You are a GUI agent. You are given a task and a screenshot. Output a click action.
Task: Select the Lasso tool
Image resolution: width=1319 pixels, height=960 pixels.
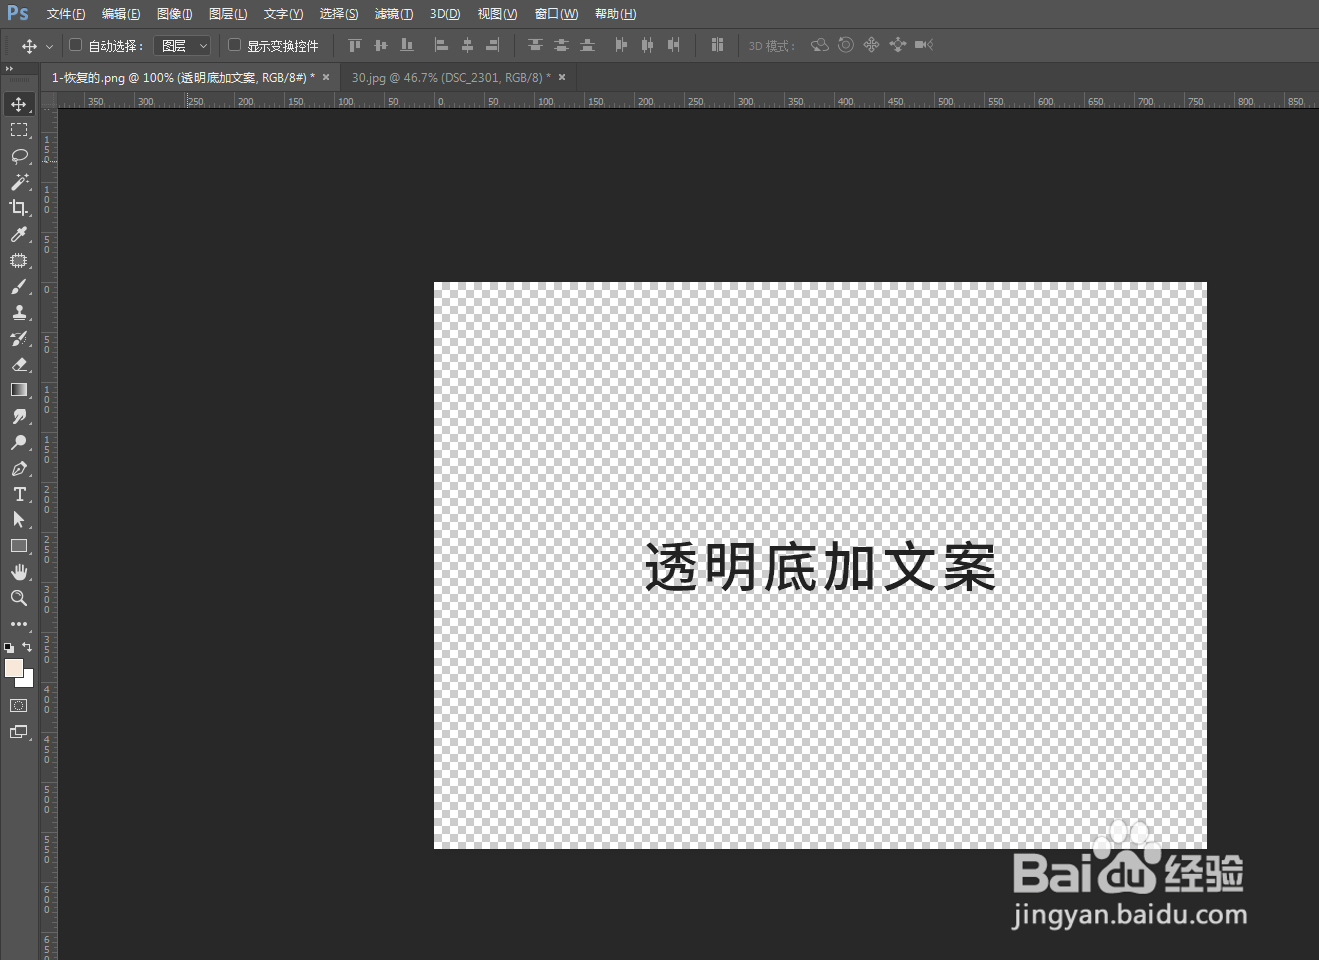click(x=19, y=156)
